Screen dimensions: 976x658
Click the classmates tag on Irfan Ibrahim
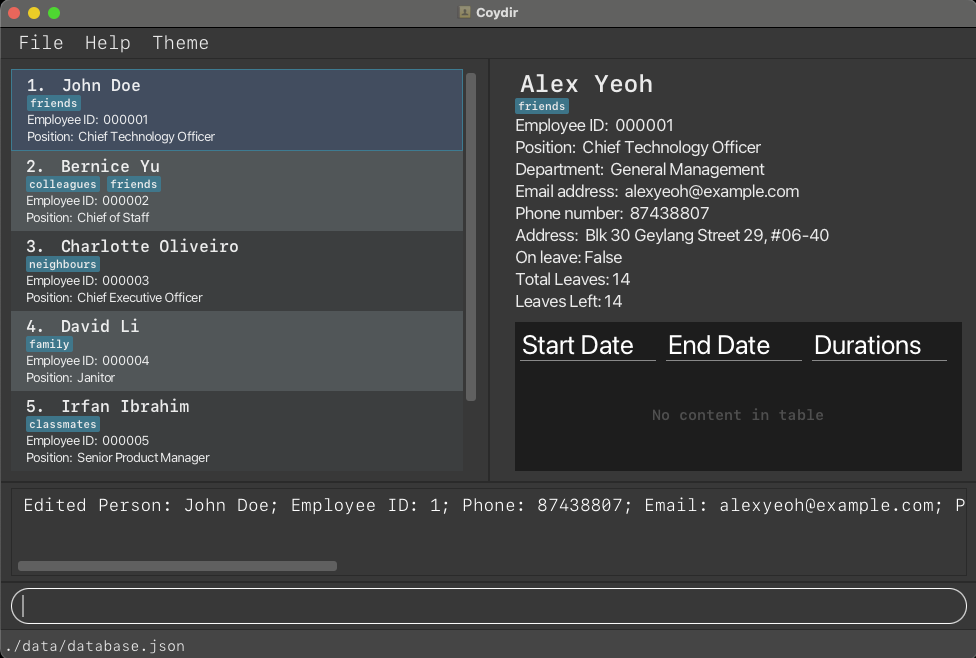[63, 424]
